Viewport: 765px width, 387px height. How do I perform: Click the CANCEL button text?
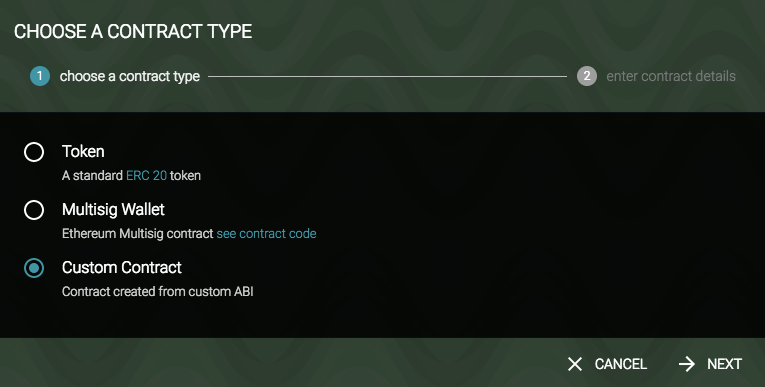621,364
